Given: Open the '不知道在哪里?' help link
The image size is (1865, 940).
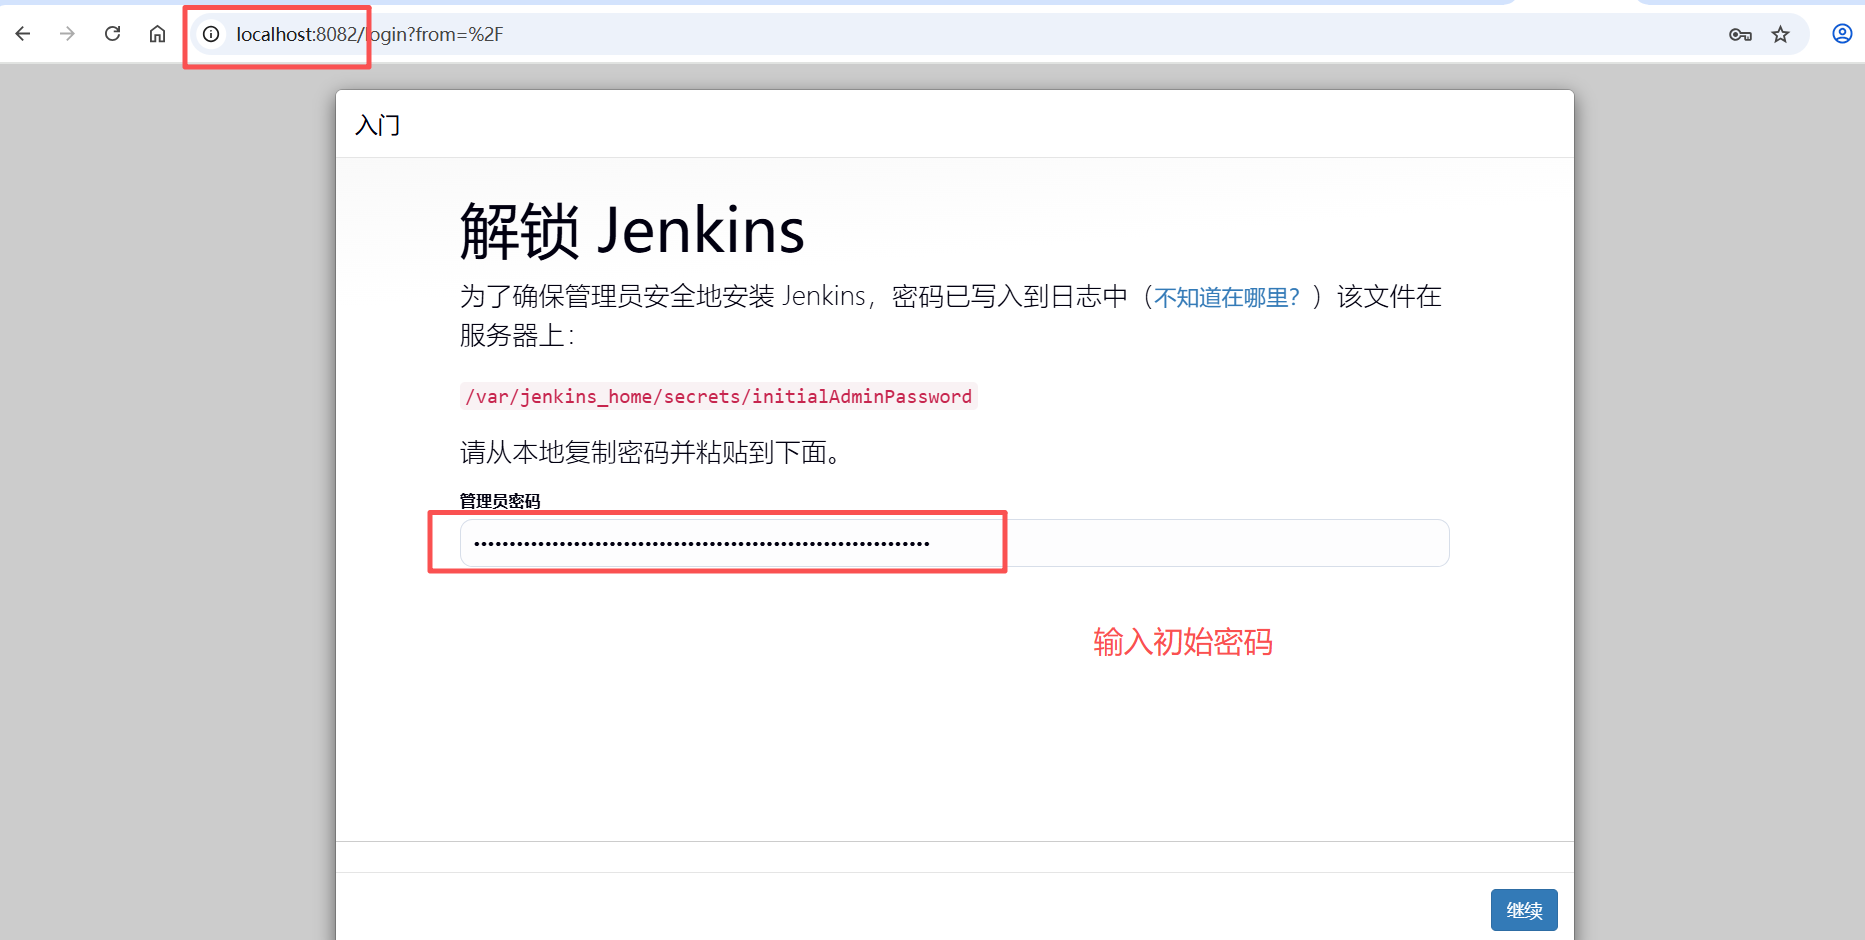Looking at the screenshot, I should [x=1227, y=297].
